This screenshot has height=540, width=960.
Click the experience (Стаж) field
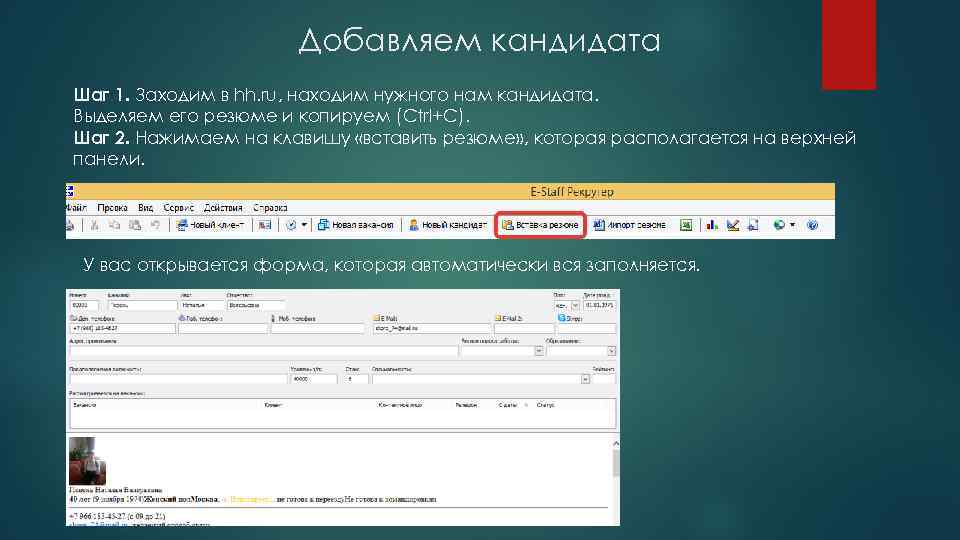(x=357, y=379)
